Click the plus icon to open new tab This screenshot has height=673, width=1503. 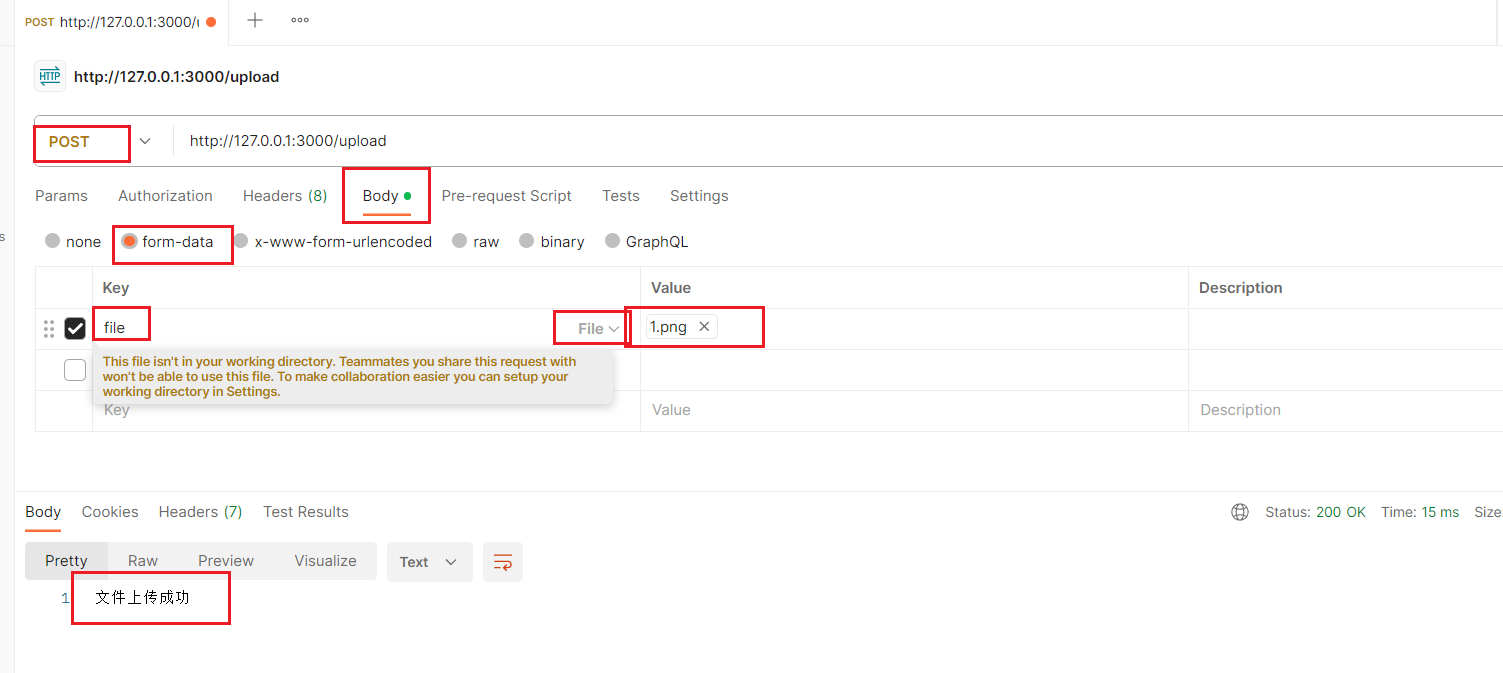coord(255,20)
